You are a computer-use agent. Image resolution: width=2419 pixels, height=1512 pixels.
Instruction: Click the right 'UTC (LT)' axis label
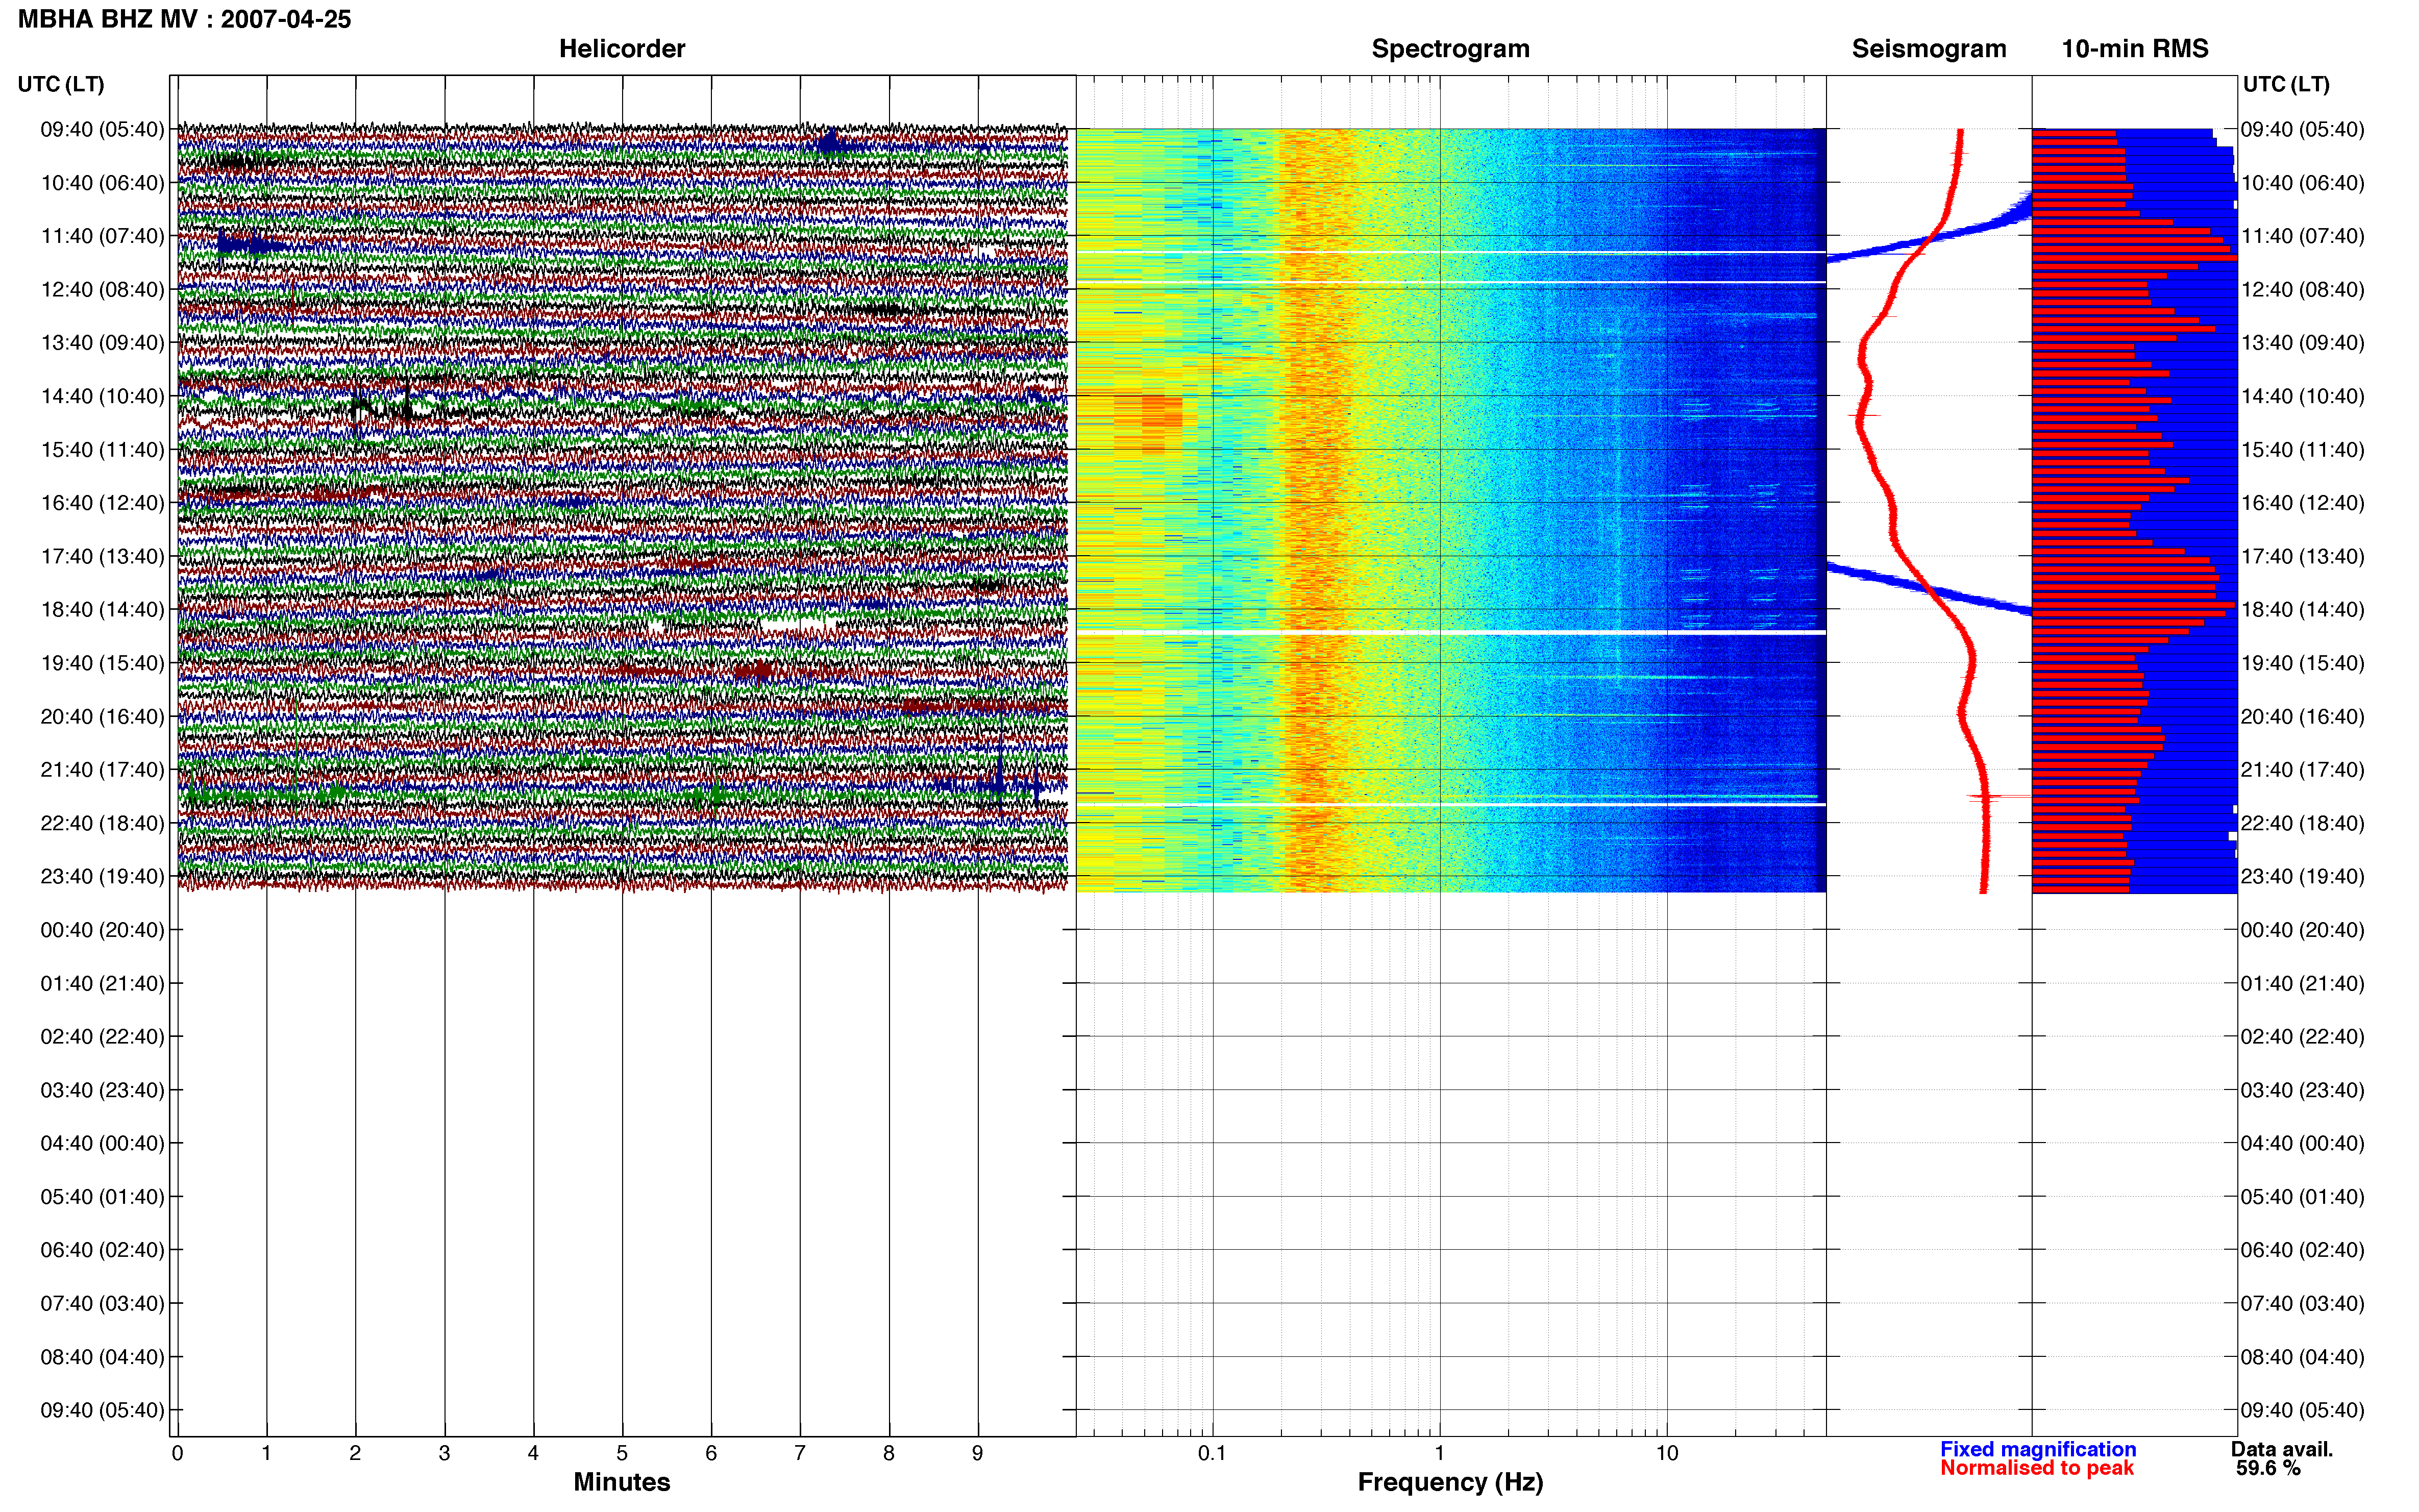[x=2286, y=84]
